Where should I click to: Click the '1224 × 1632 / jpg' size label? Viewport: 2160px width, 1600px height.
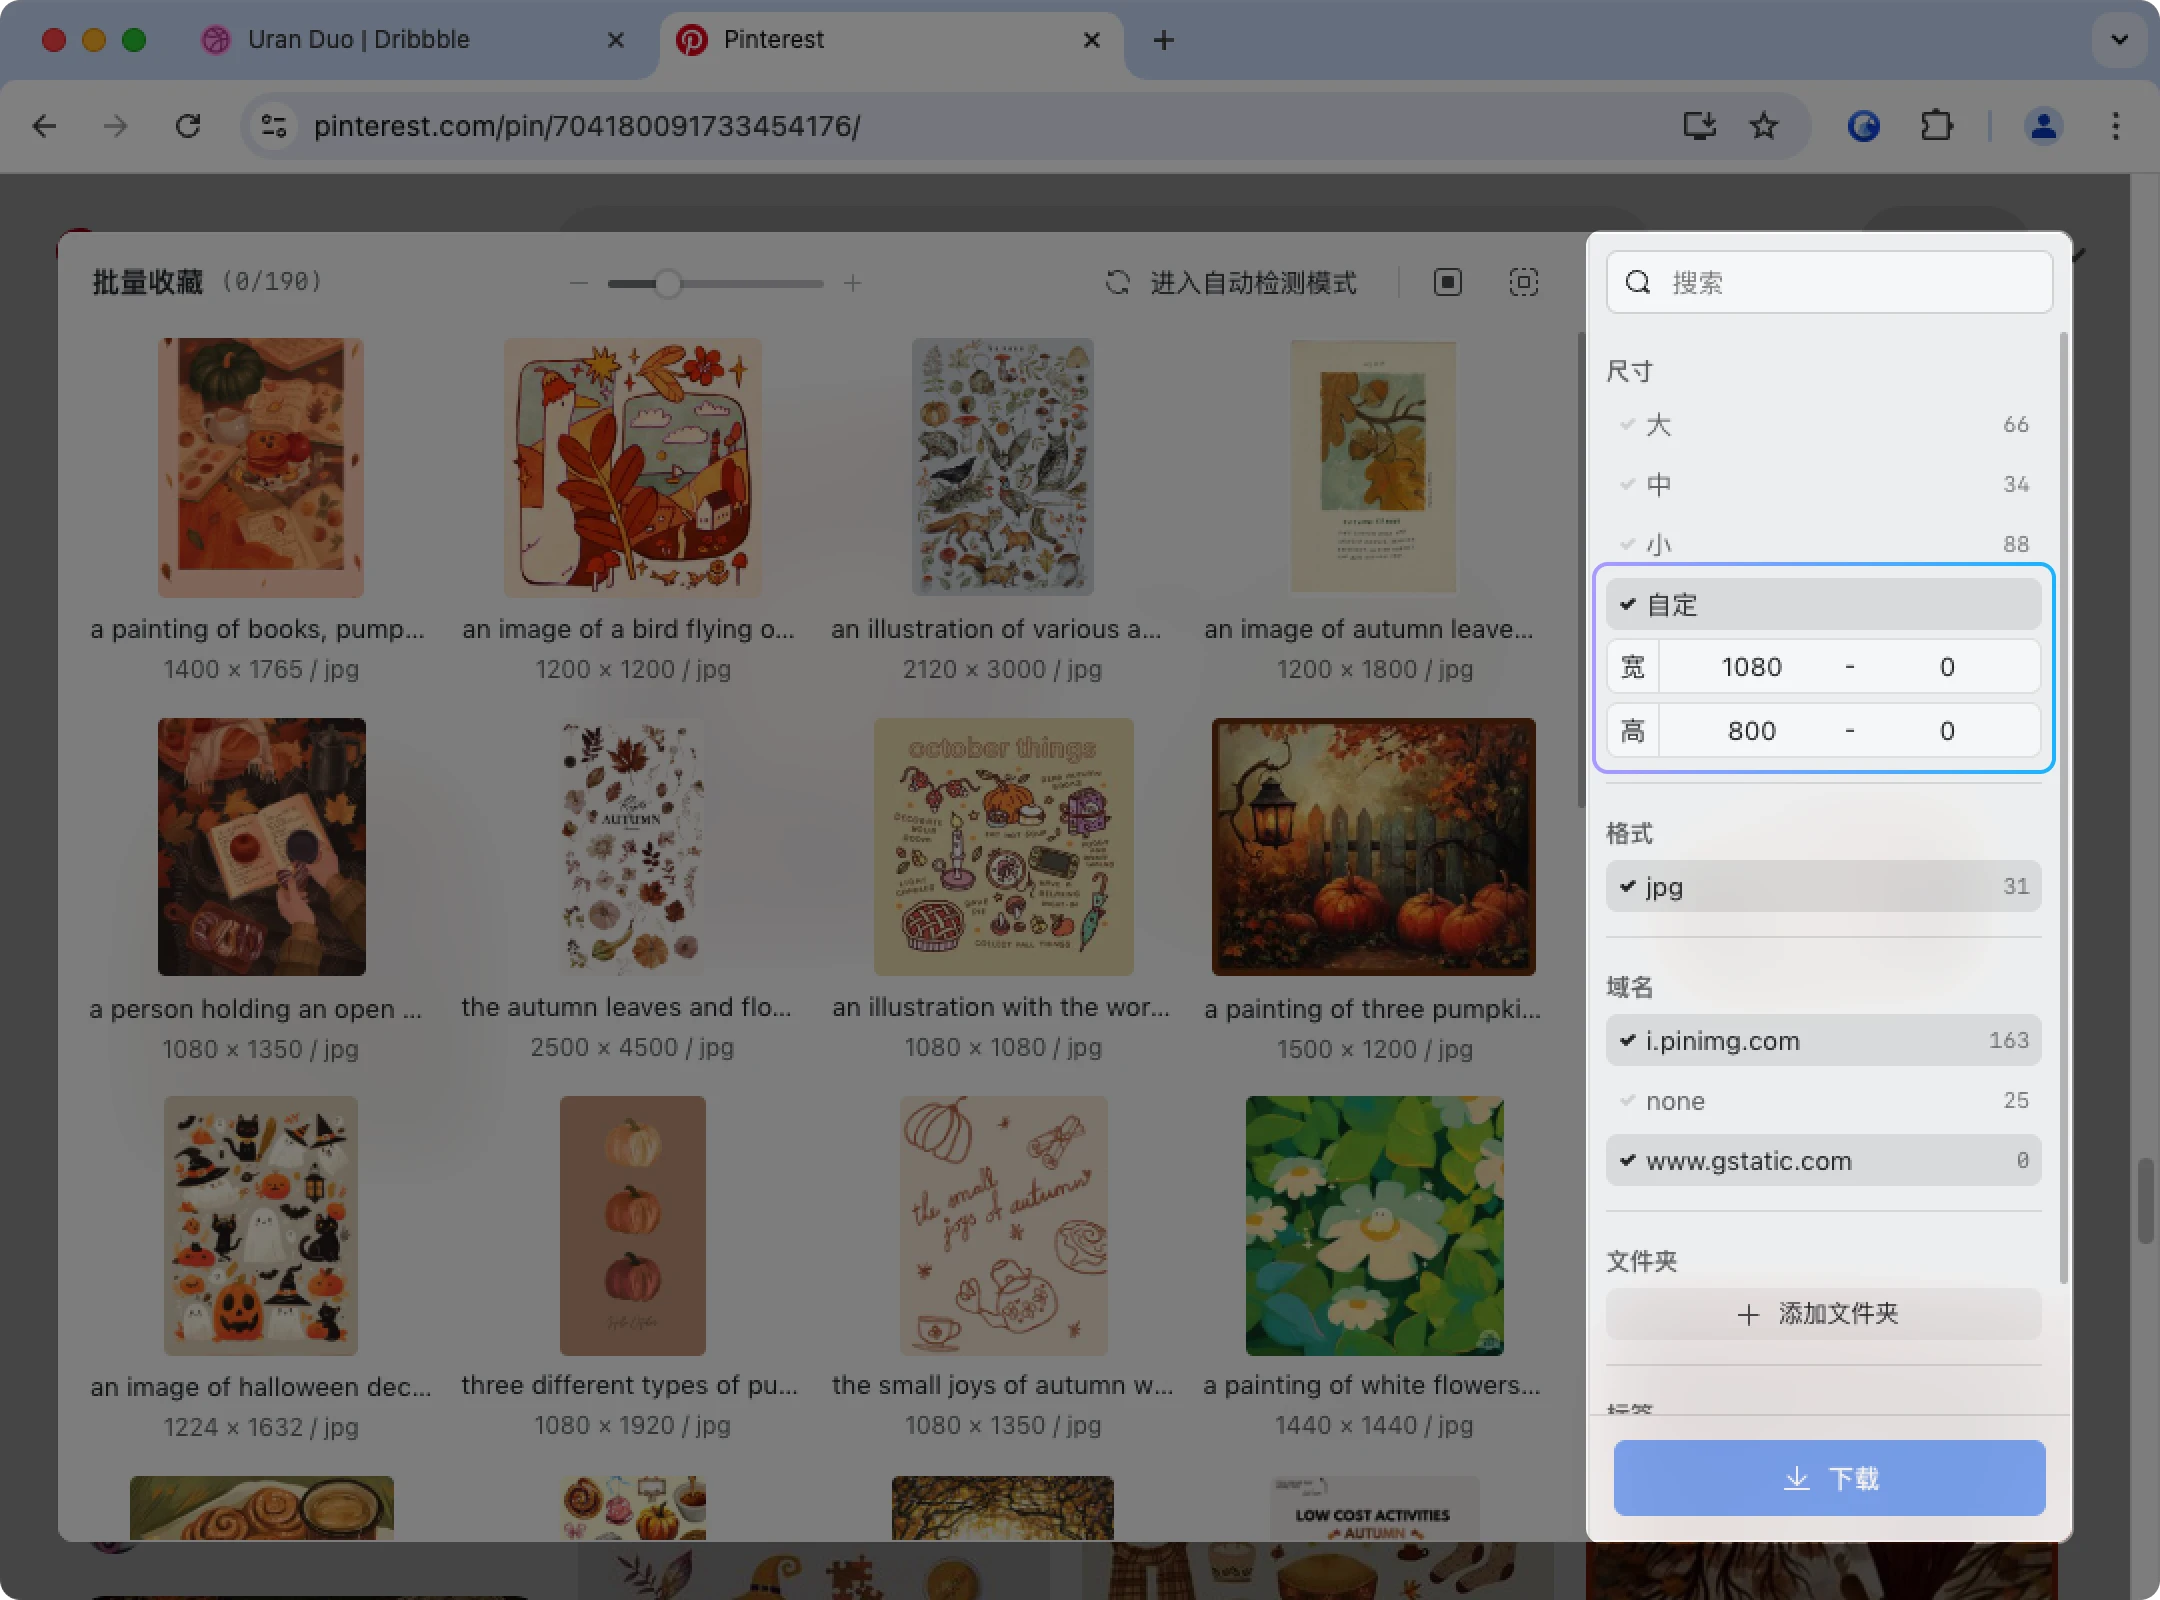(x=261, y=1427)
